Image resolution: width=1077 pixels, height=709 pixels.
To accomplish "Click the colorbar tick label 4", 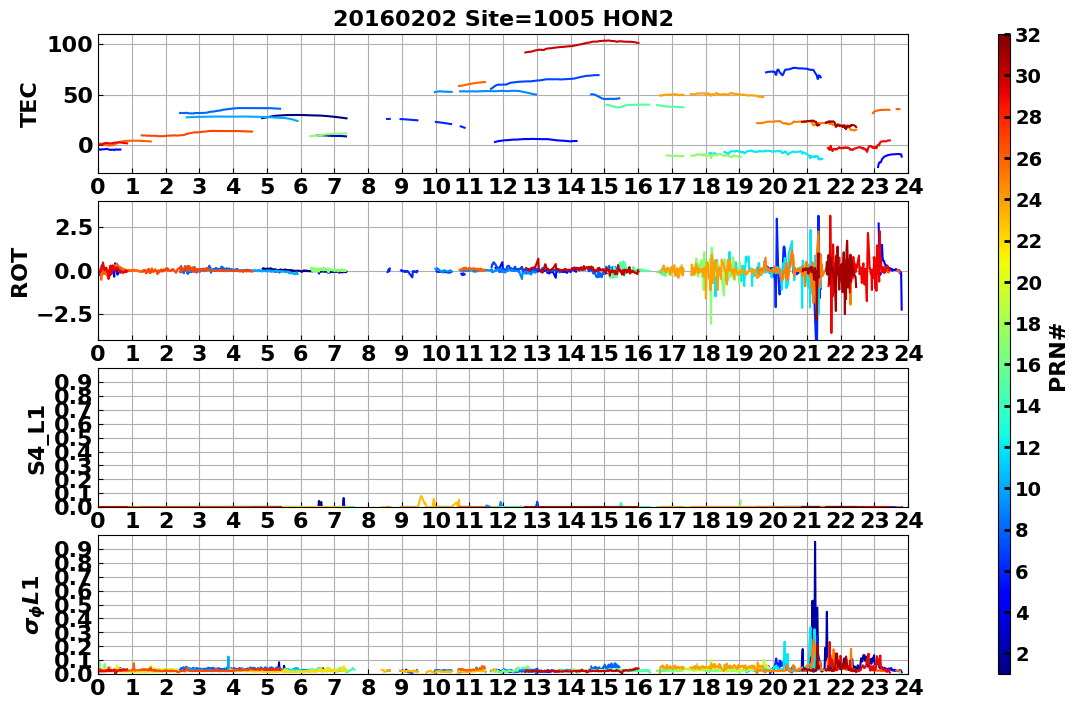I will [x=1021, y=612].
